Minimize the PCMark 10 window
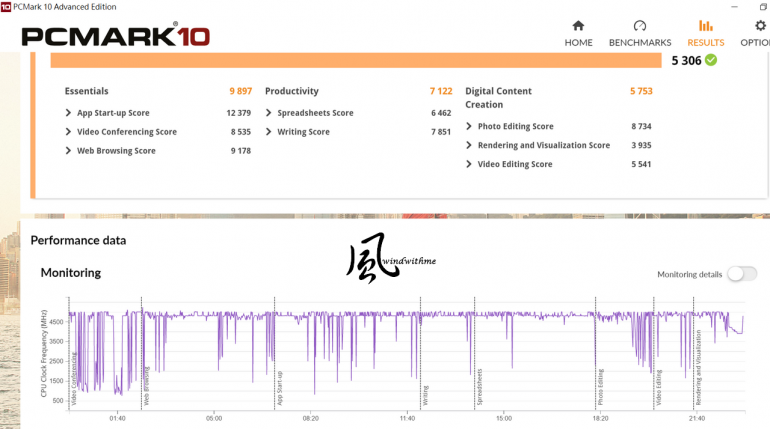Screen dimensions: 770x429 tap(735, 6)
